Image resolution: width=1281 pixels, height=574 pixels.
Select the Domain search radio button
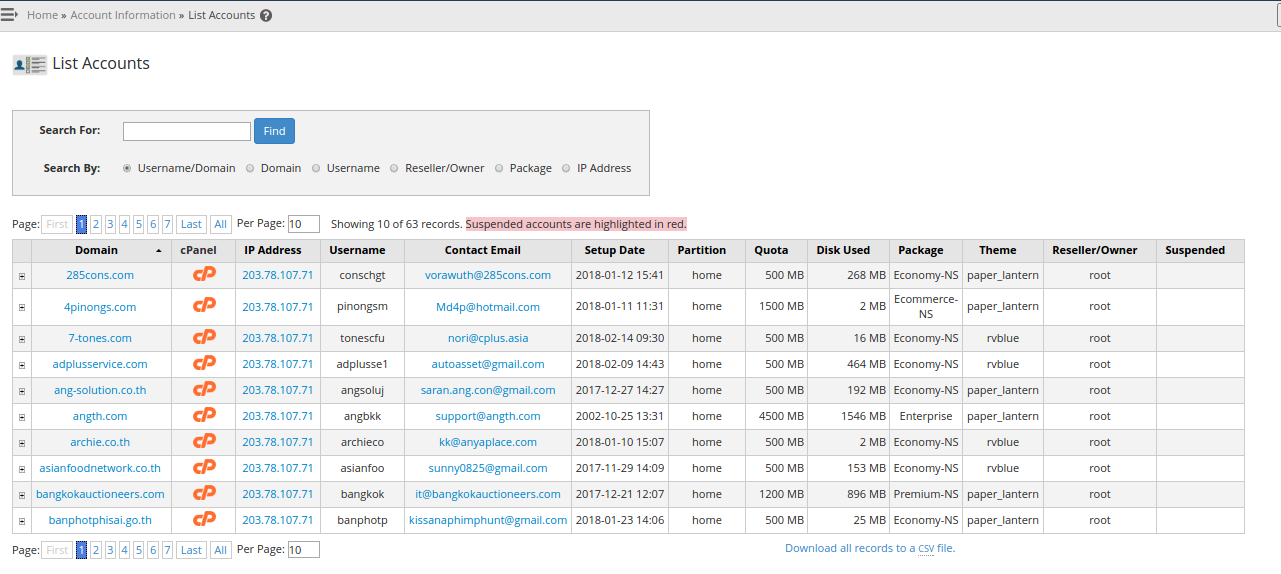click(250, 169)
